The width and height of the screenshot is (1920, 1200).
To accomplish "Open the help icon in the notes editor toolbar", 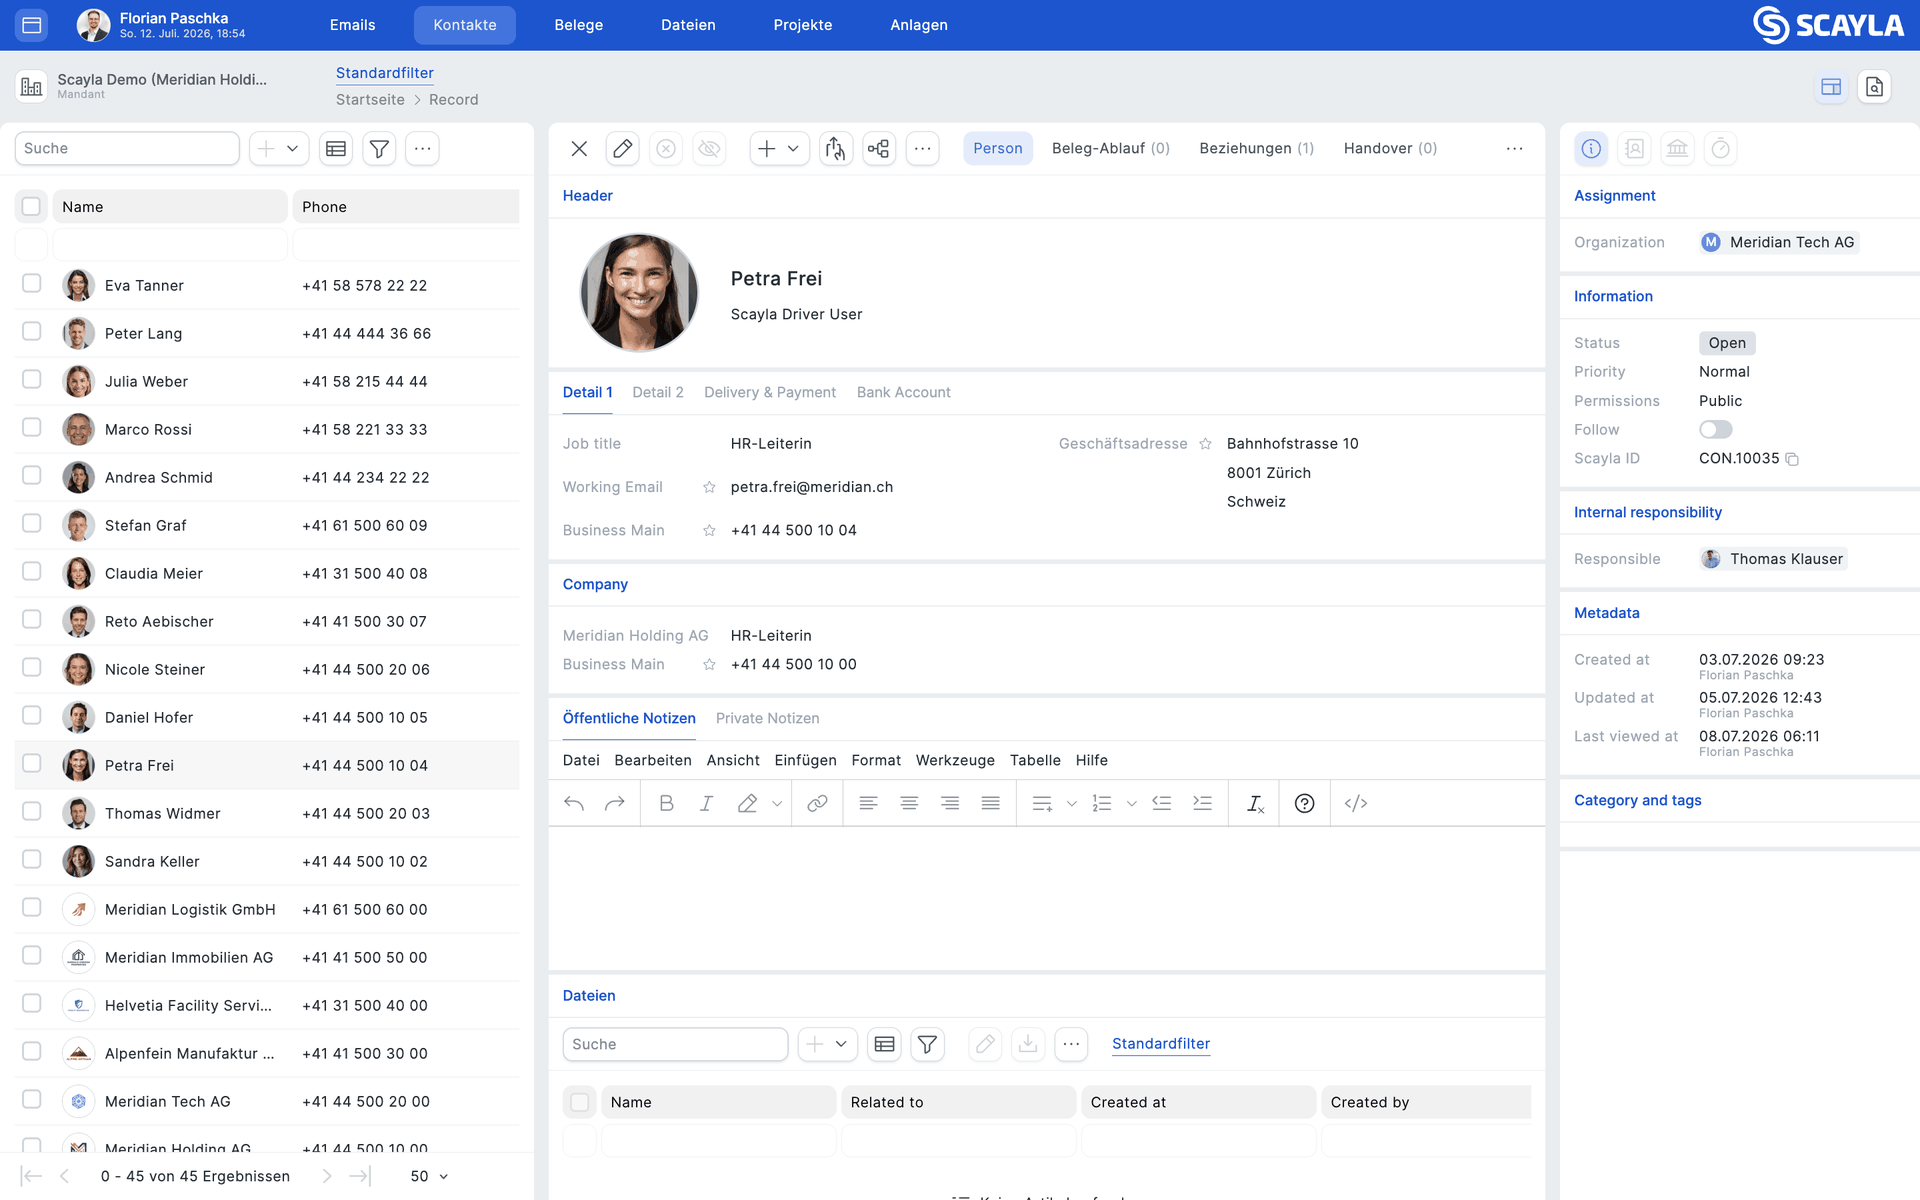I will (x=1304, y=803).
